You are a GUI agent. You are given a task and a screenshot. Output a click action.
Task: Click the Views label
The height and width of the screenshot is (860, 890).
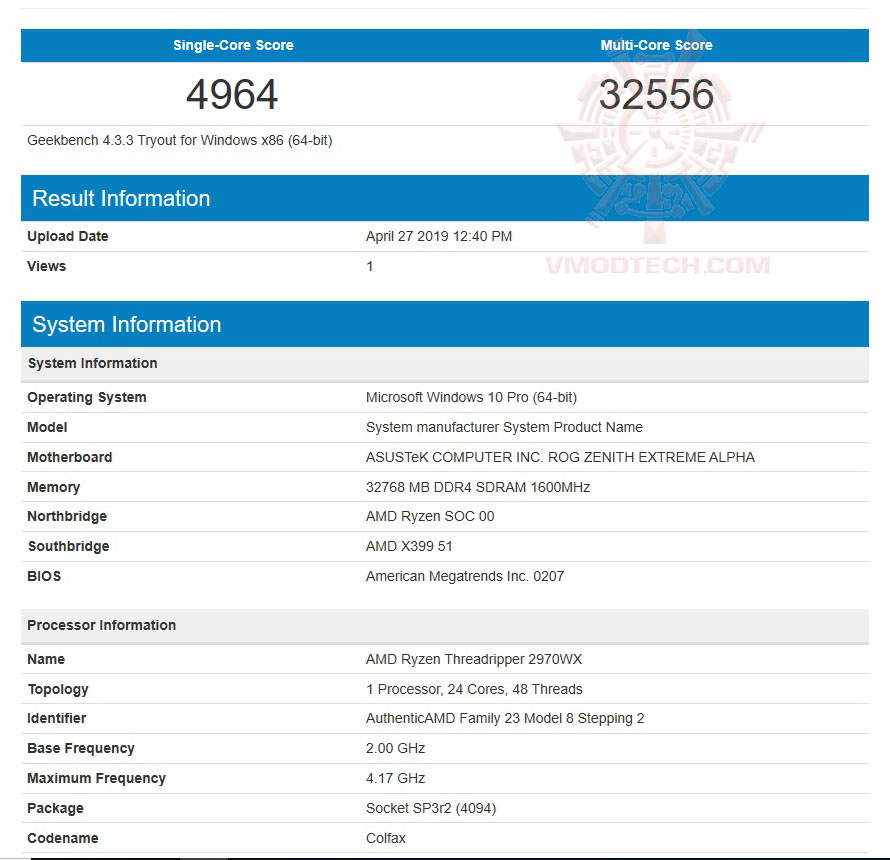tap(47, 266)
